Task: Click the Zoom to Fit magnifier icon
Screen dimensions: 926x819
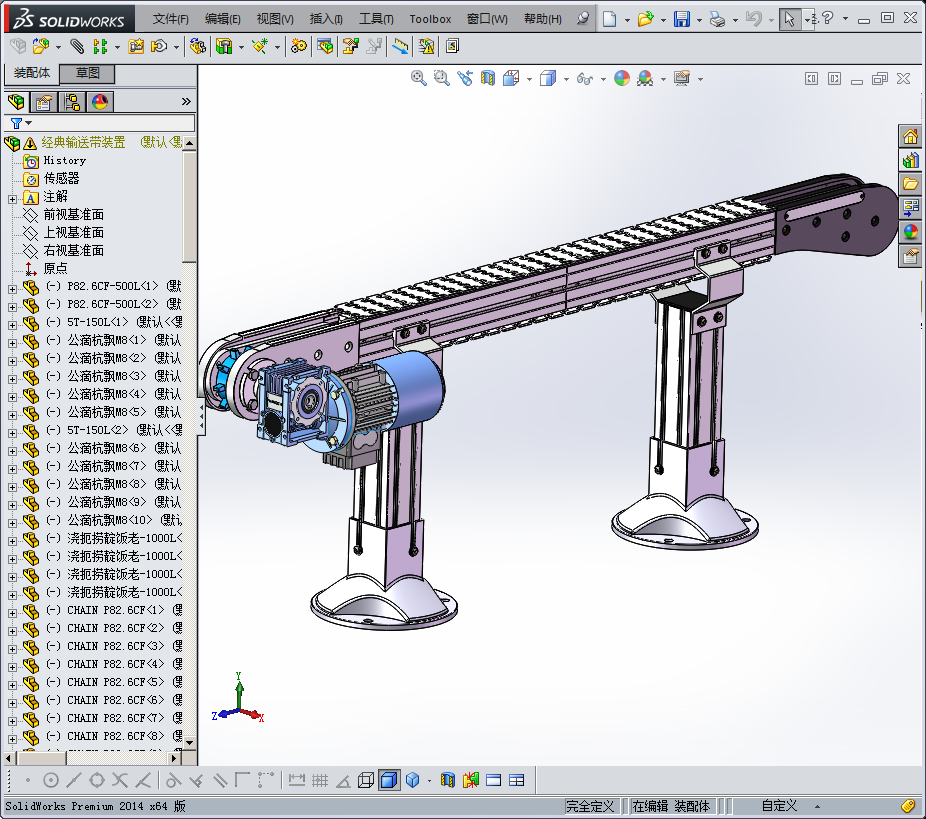Action: (419, 78)
